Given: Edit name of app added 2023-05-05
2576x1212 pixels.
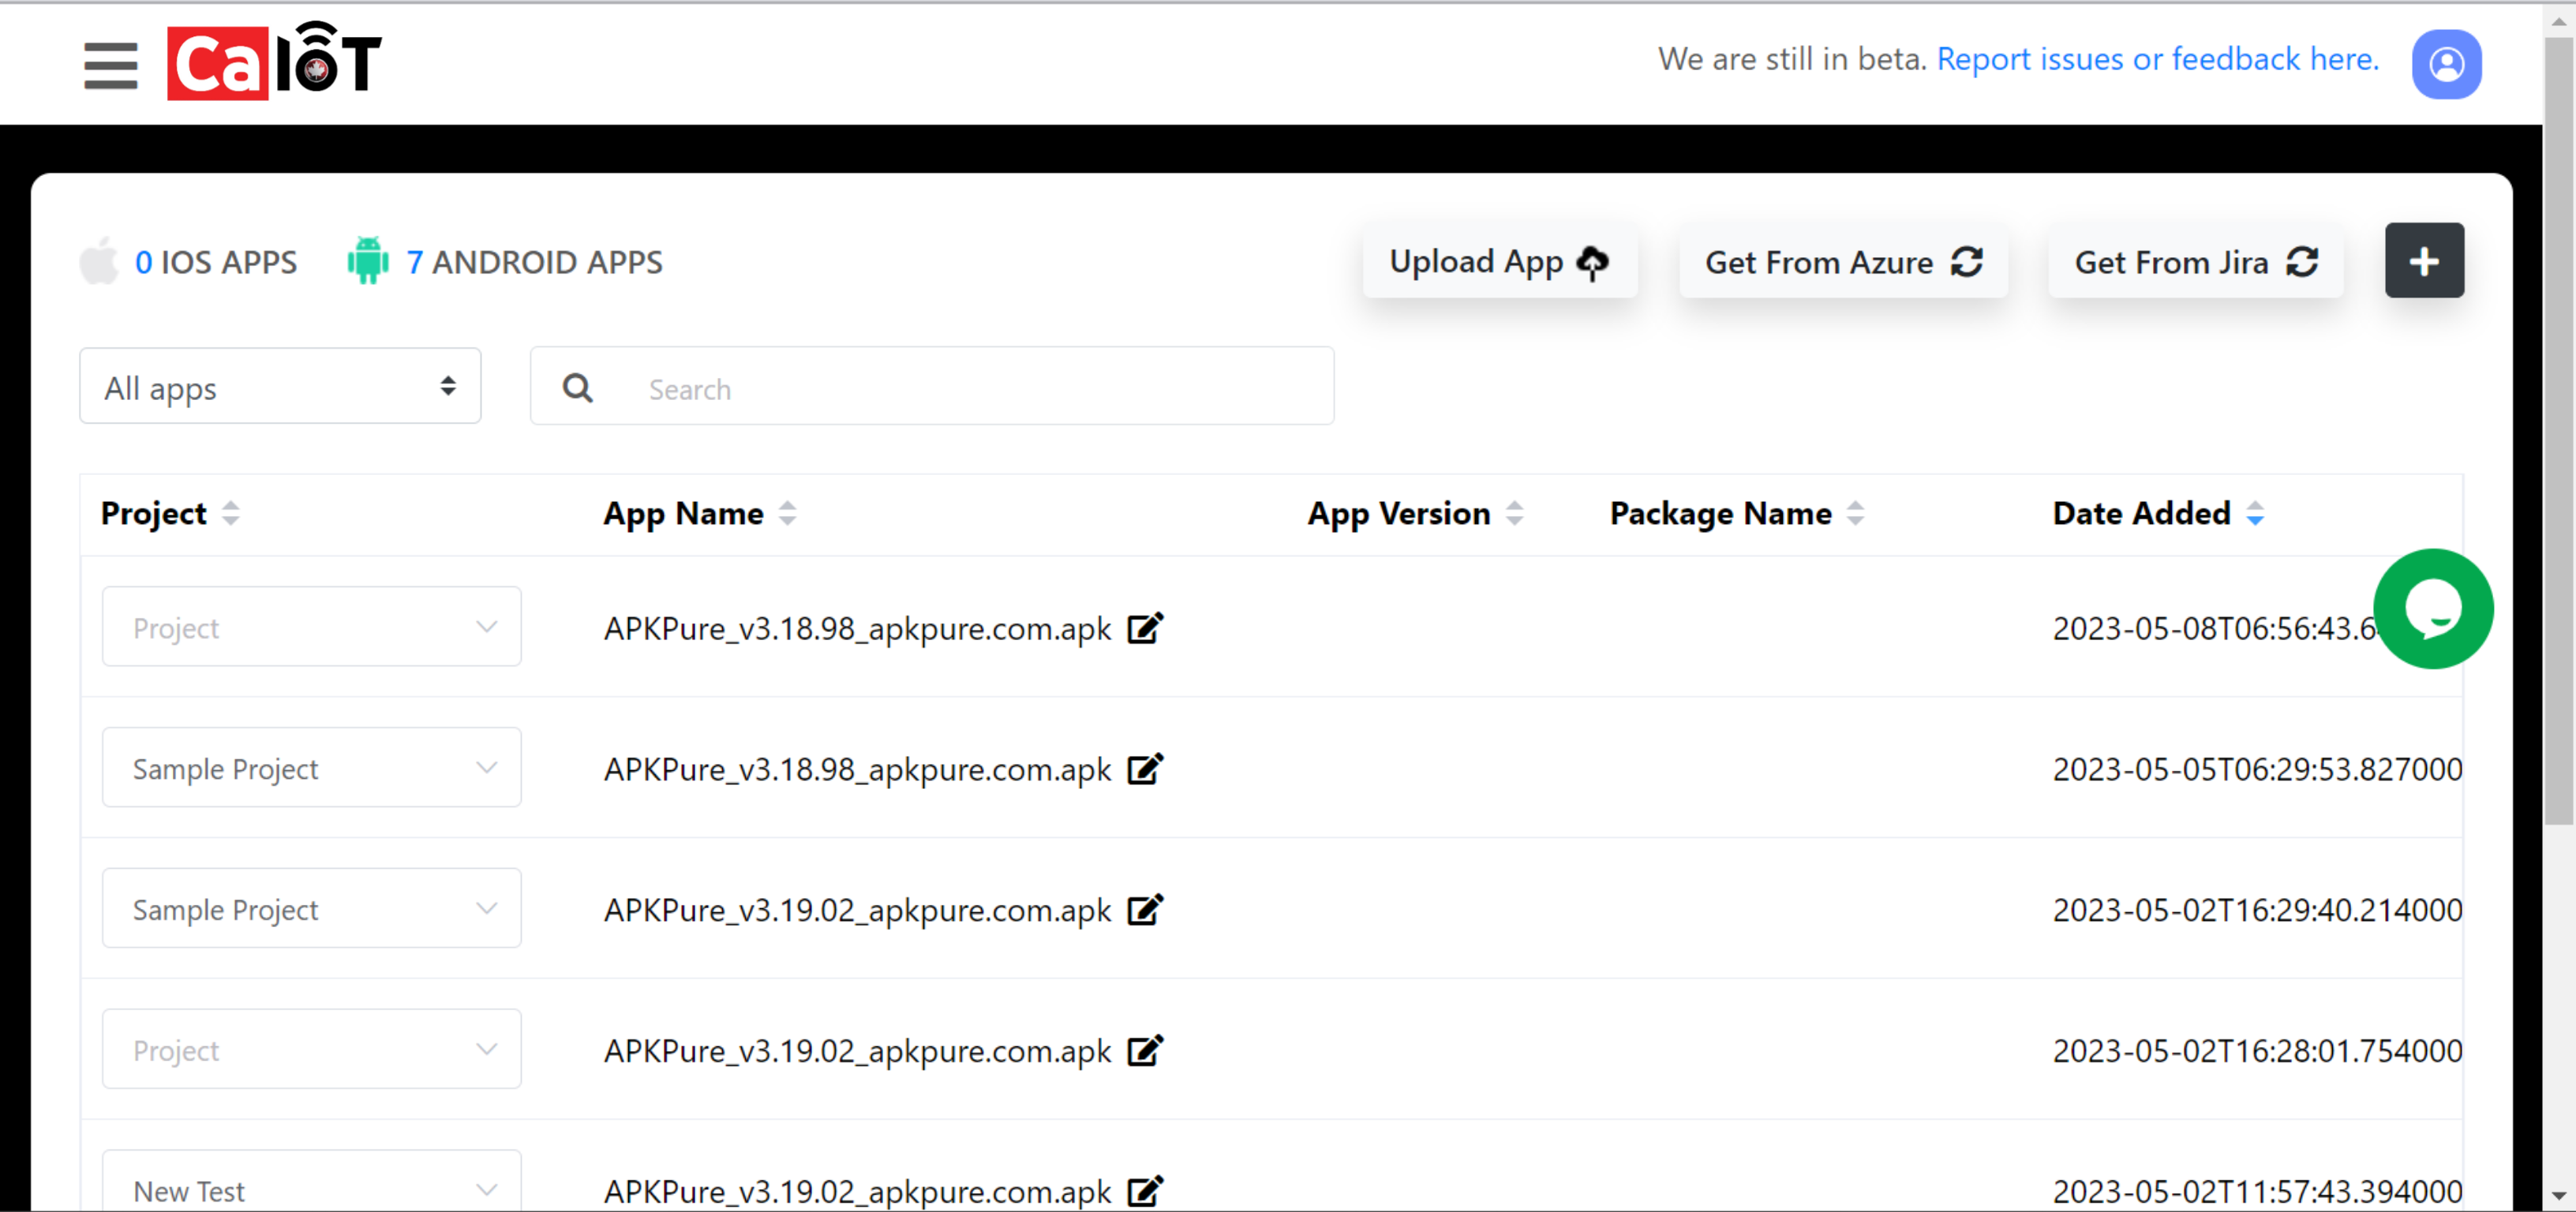Looking at the screenshot, I should tap(1145, 769).
